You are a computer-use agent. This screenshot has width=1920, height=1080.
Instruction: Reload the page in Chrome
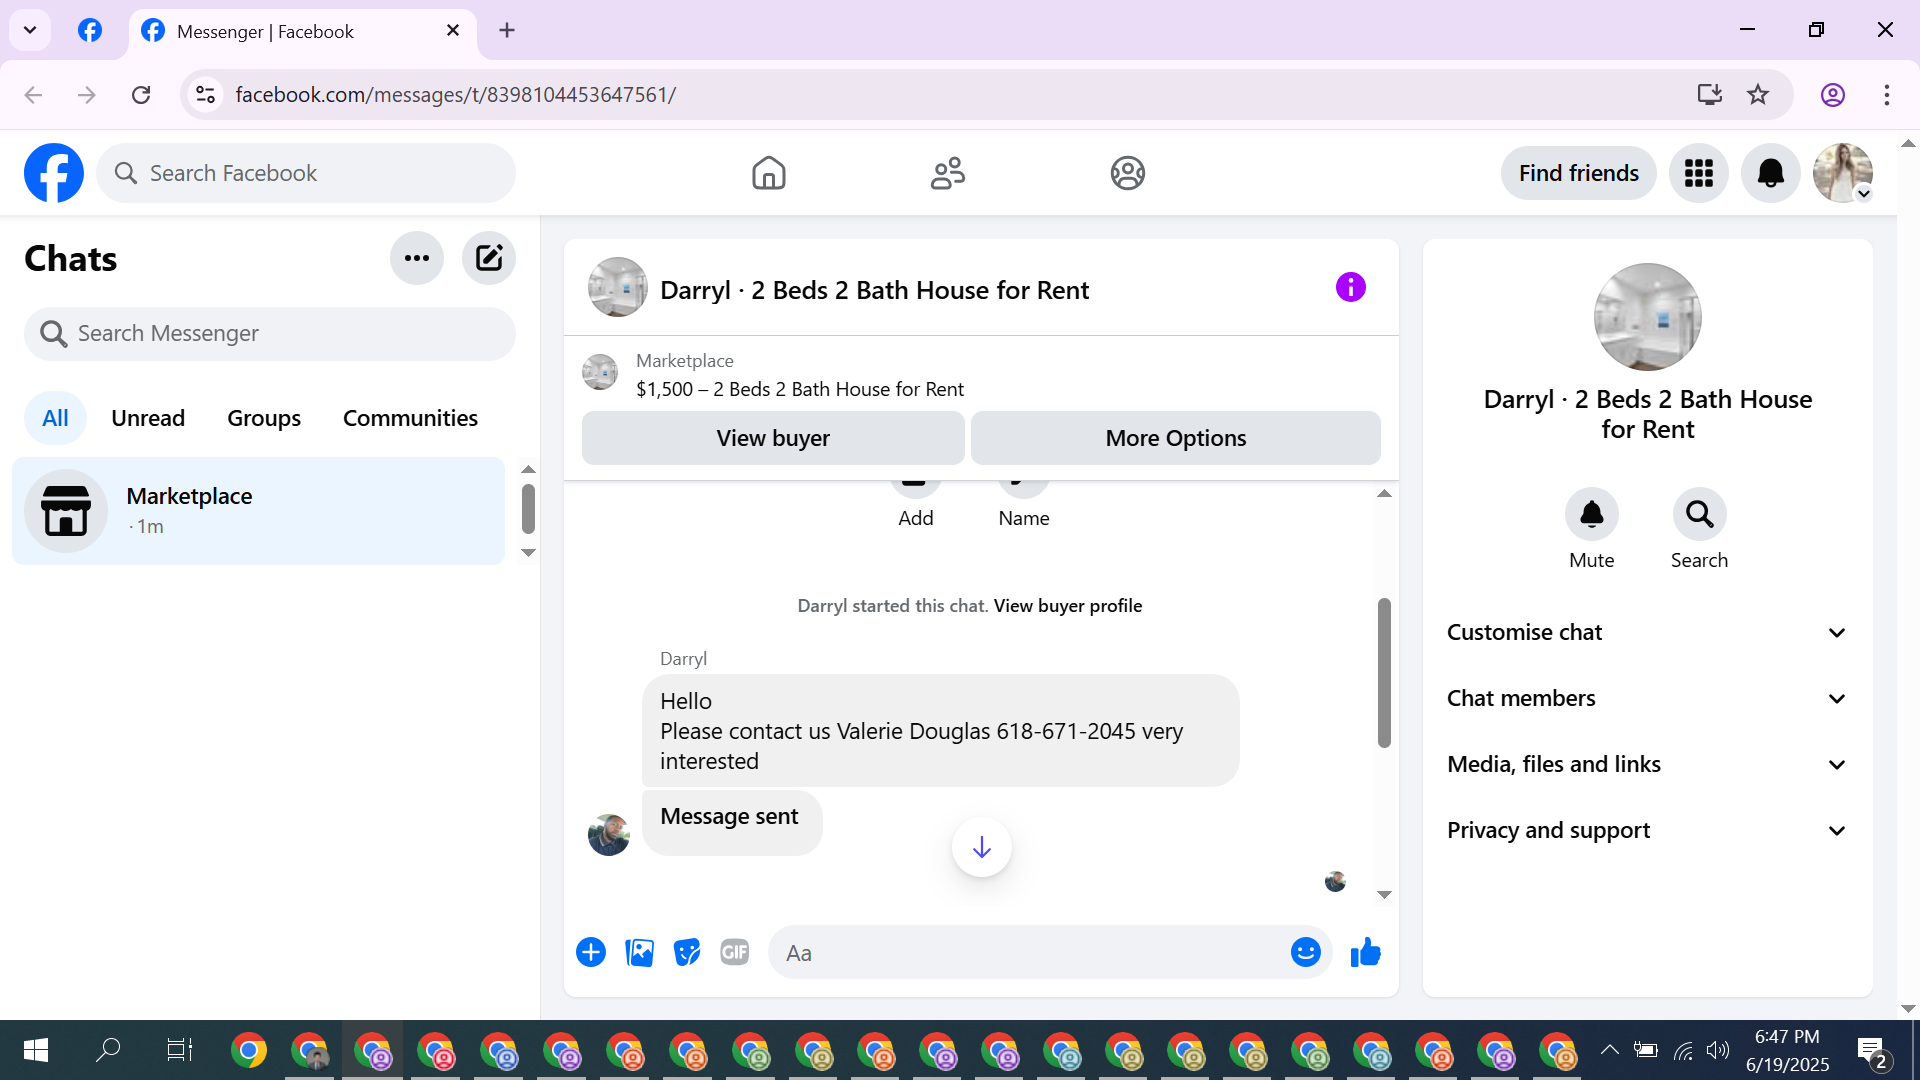pyautogui.click(x=141, y=94)
